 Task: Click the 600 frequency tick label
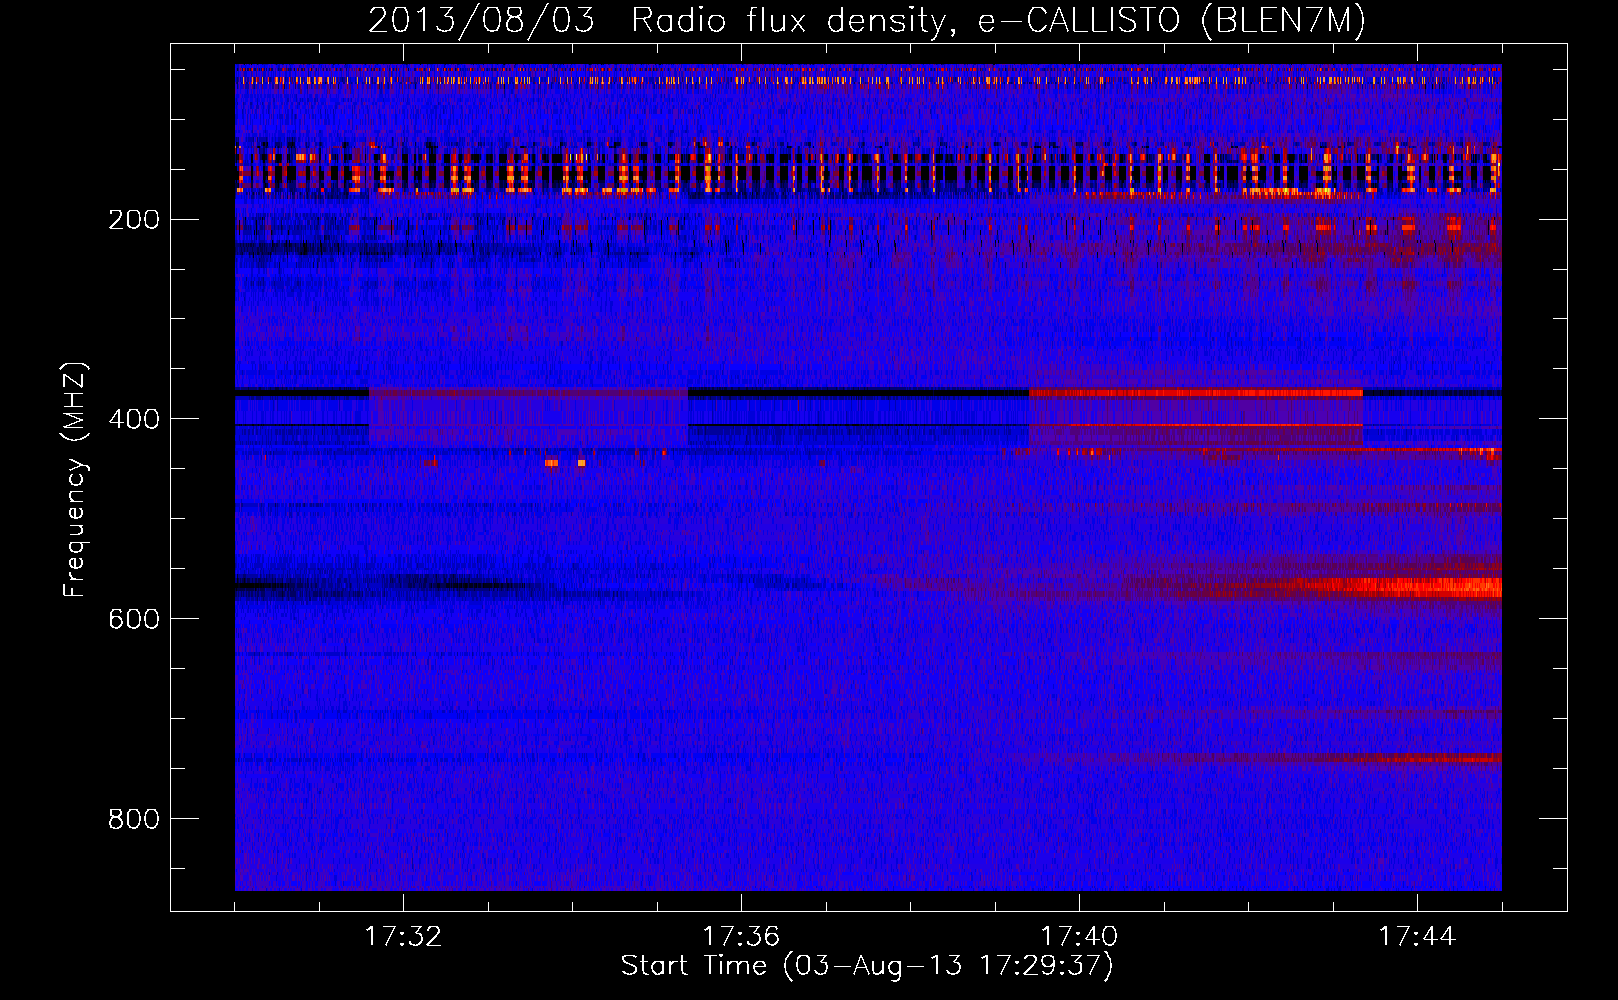tap(134, 619)
